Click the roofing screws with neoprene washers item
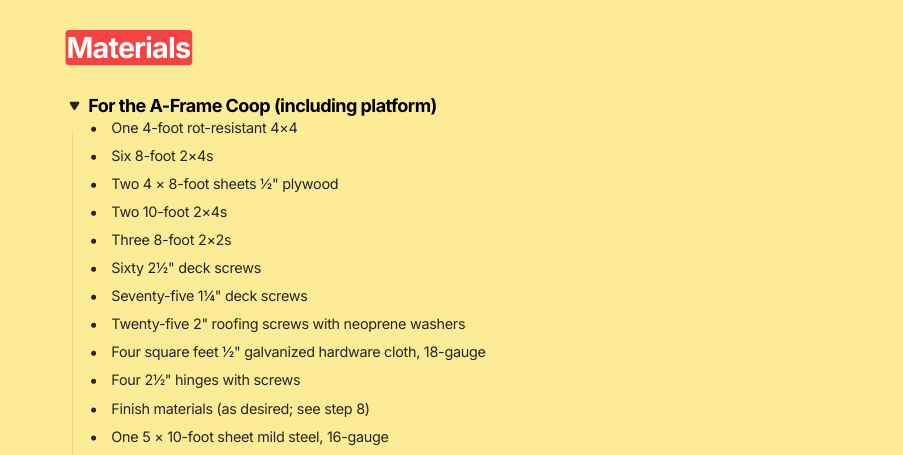Viewport: 903px width, 455px height. [x=288, y=324]
